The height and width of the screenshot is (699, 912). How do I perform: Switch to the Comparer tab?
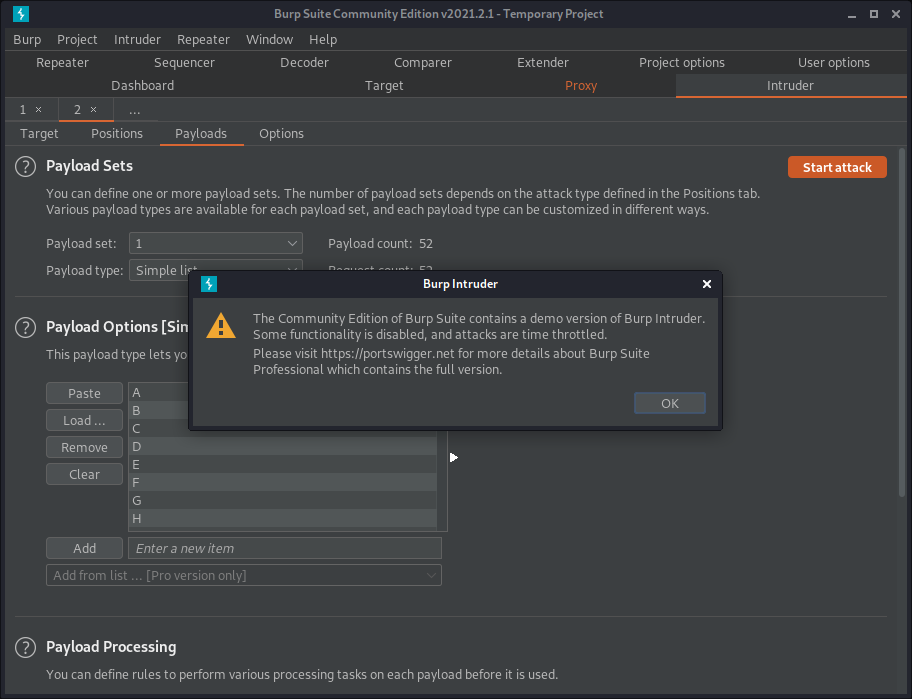tap(422, 62)
